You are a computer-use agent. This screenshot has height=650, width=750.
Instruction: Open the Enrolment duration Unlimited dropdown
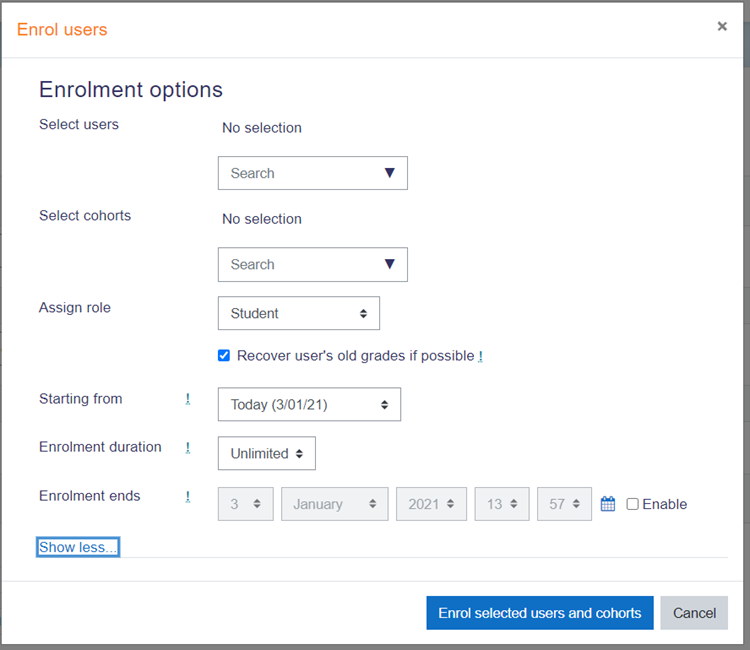(x=266, y=453)
